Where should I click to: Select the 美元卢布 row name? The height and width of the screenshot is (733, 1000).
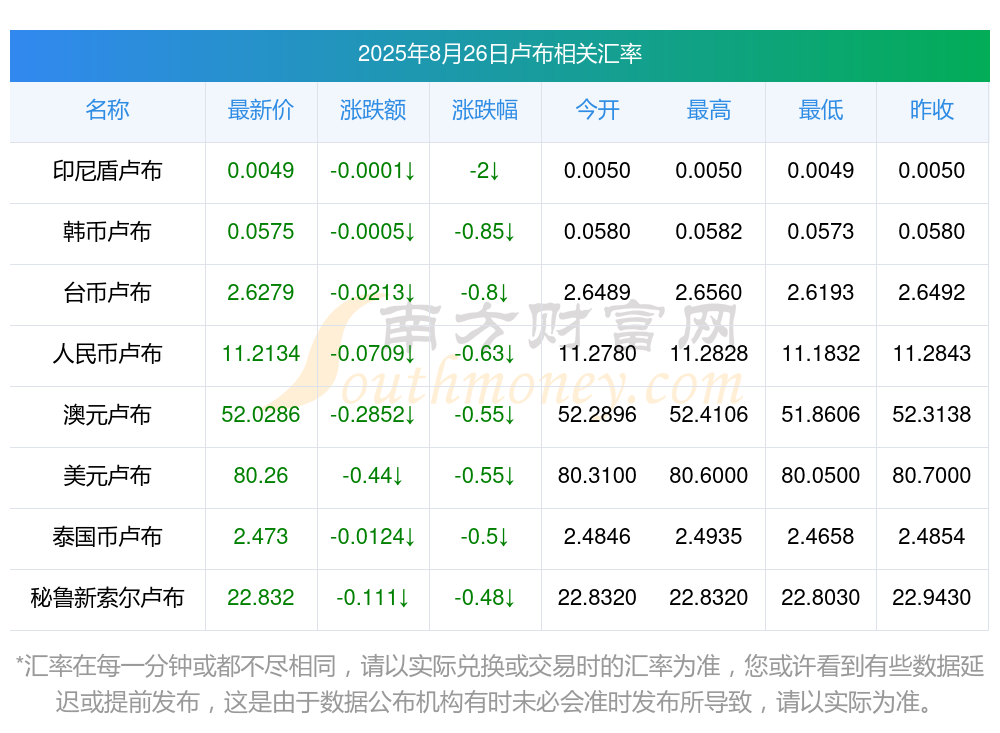107,476
